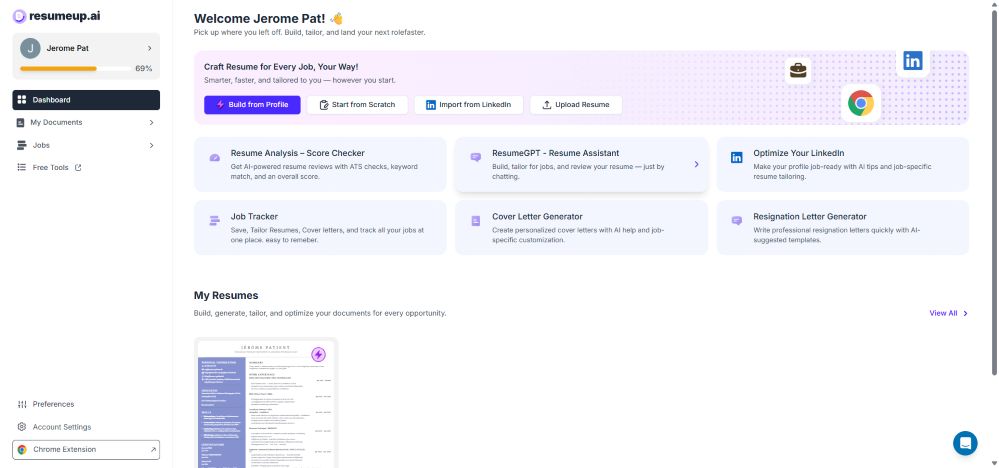
Task: Click the large Chrome logo in the banner
Action: [861, 103]
